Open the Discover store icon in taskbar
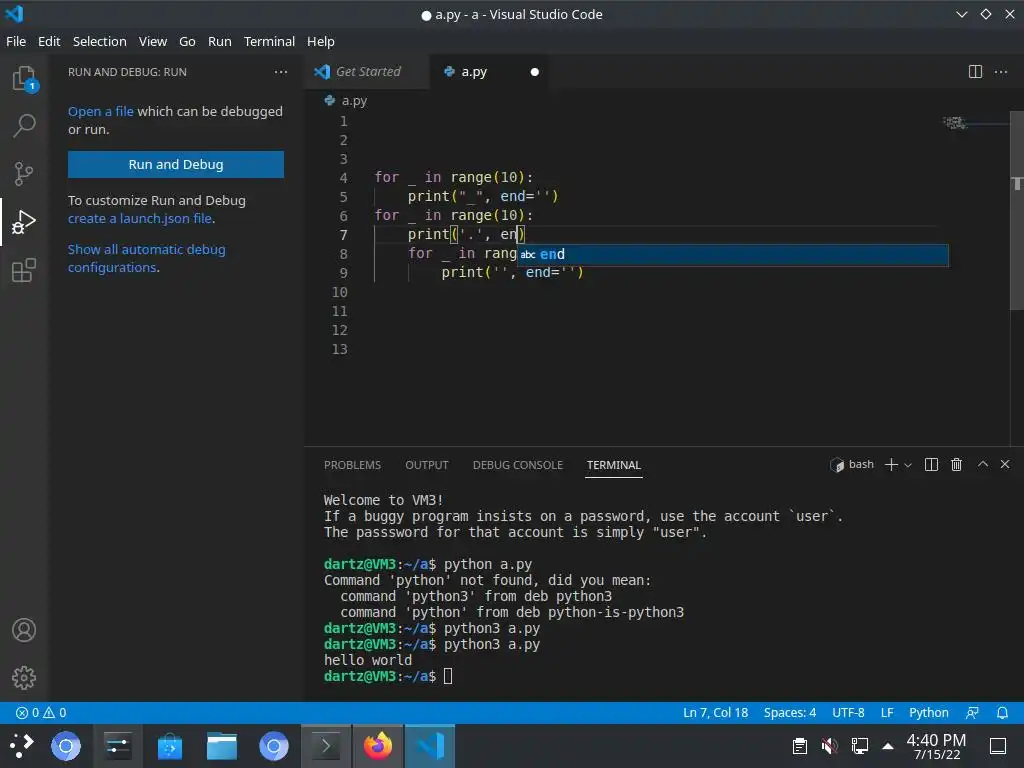Screen dimensions: 1024x768 tap(170, 746)
